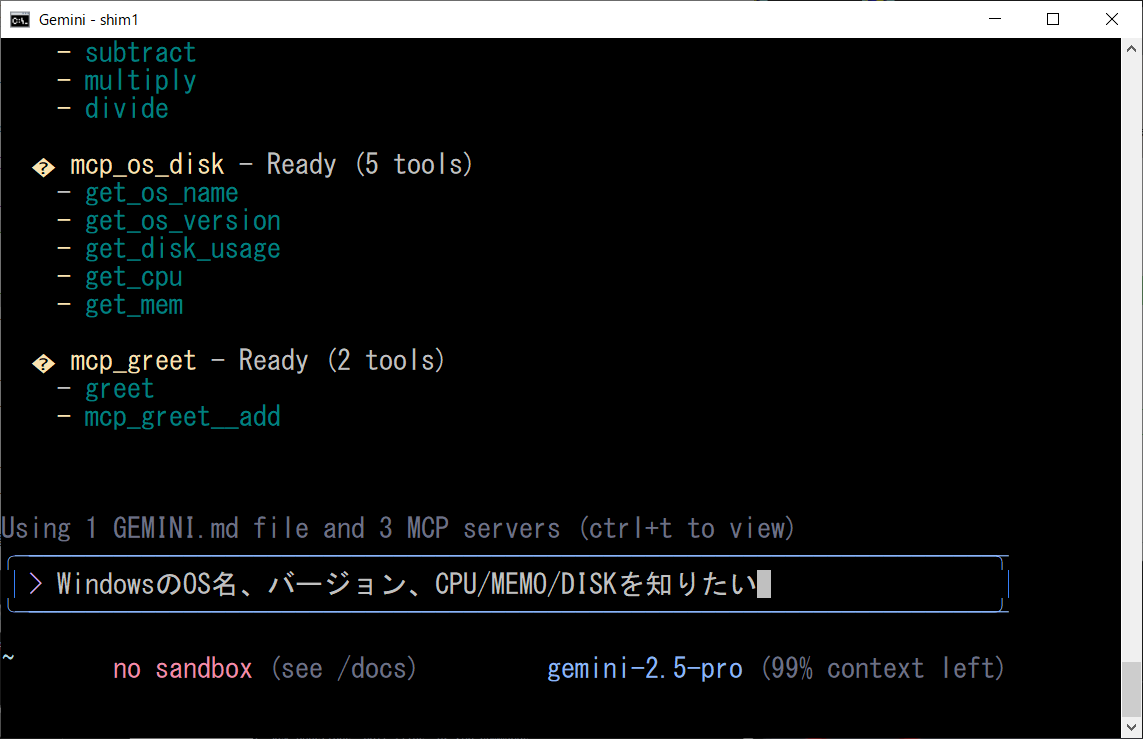1143x739 pixels.
Task: Click the vertical scrollbar thumb
Action: pyautogui.click(x=1131, y=689)
